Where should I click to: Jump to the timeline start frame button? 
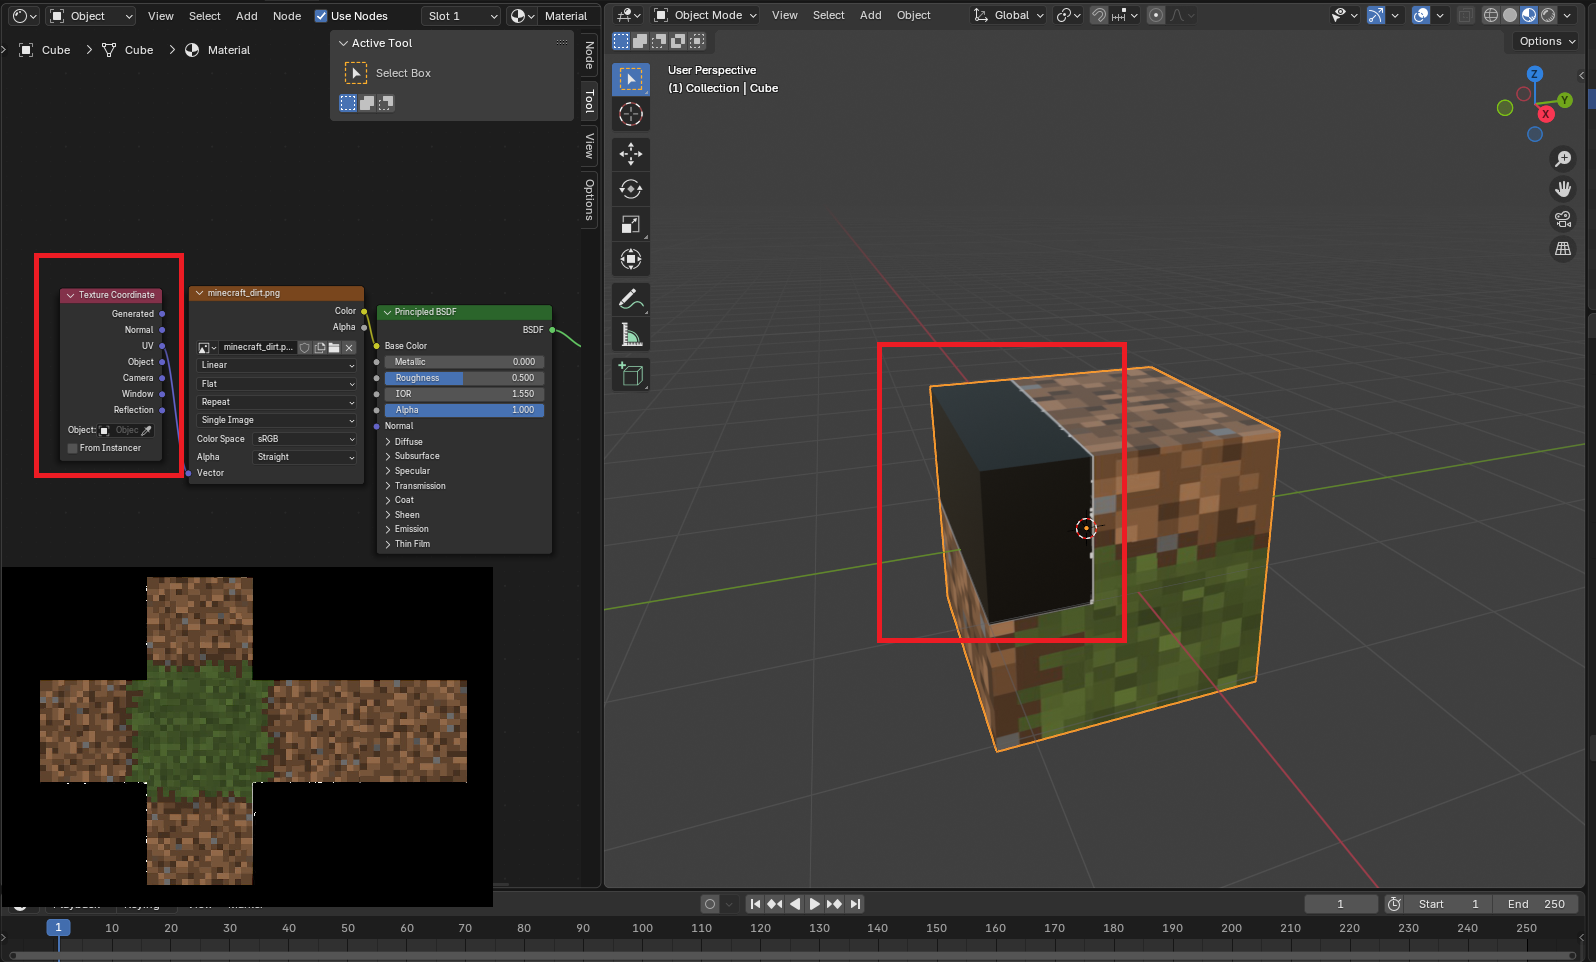(x=755, y=904)
